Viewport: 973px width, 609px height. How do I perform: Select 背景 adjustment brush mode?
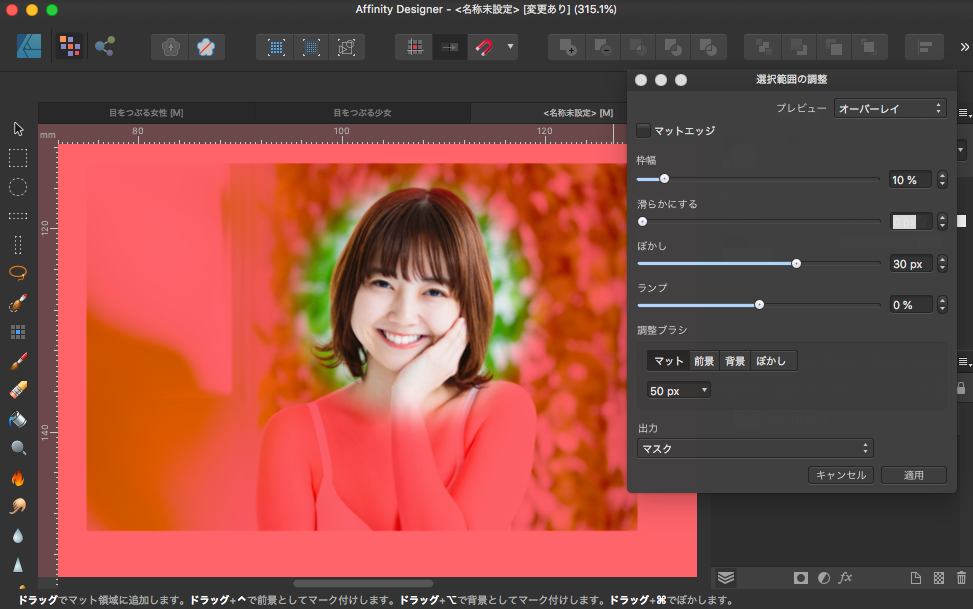735,361
